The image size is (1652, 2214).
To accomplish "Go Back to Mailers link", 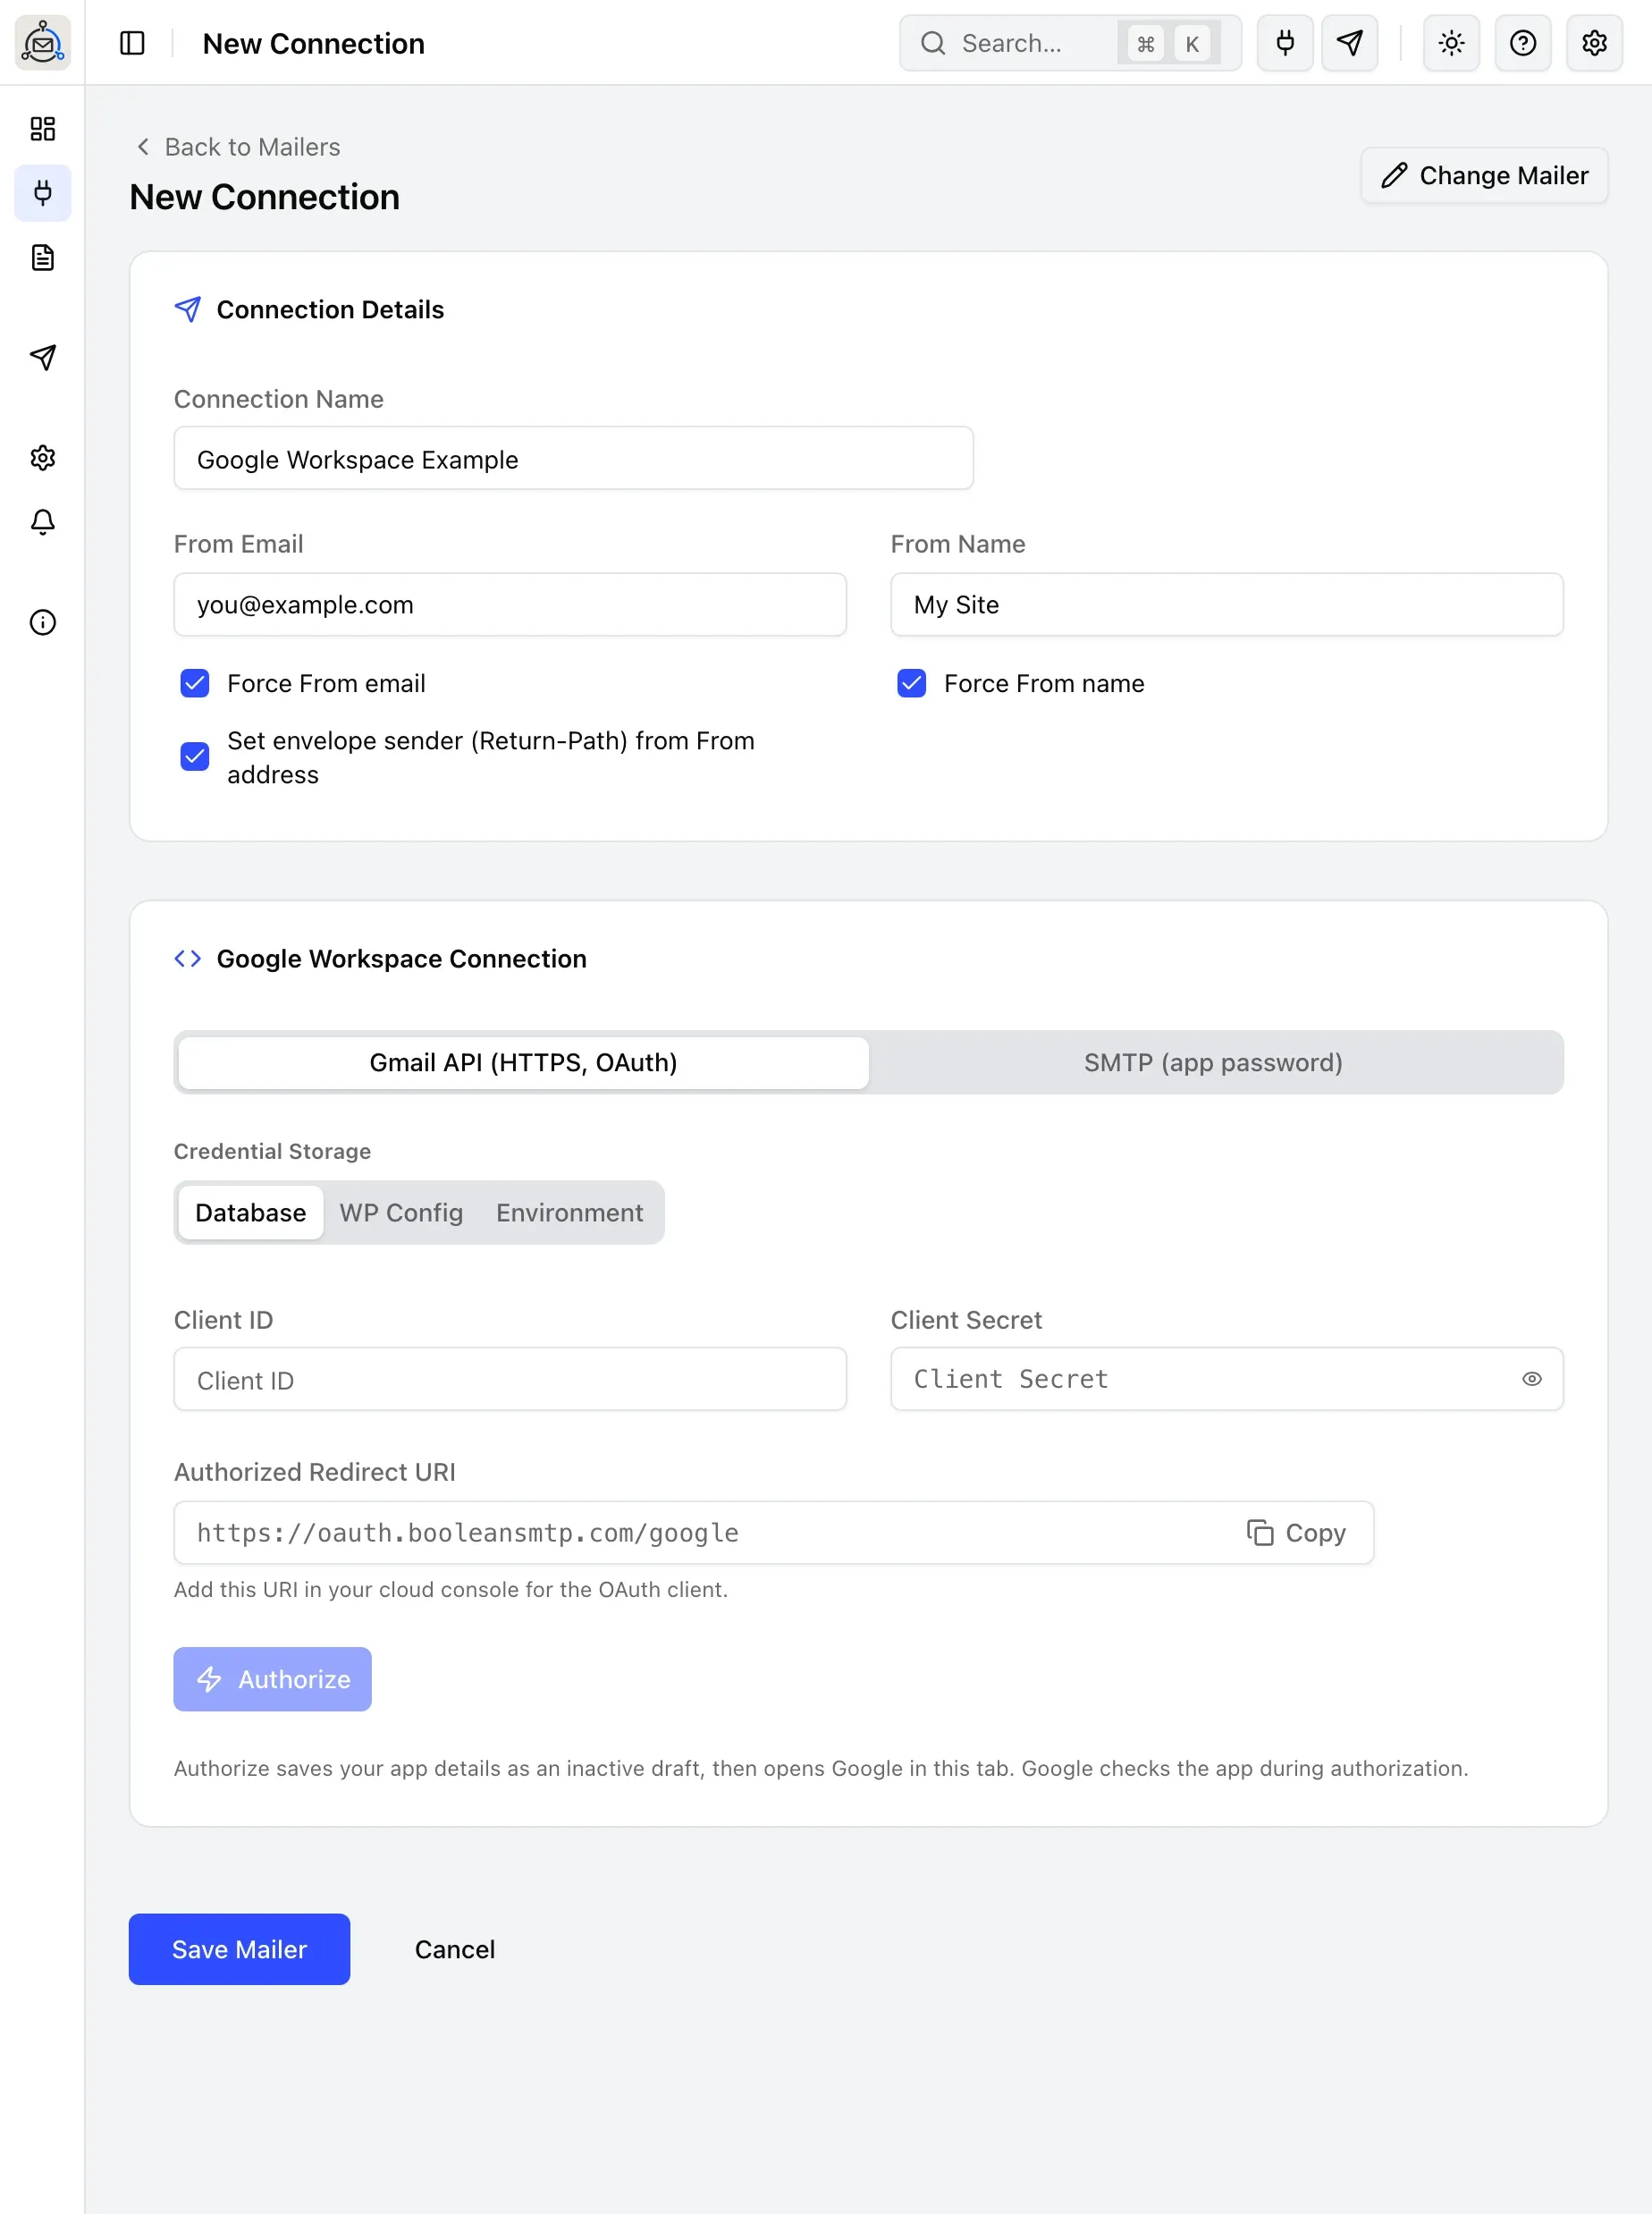I will click(238, 147).
